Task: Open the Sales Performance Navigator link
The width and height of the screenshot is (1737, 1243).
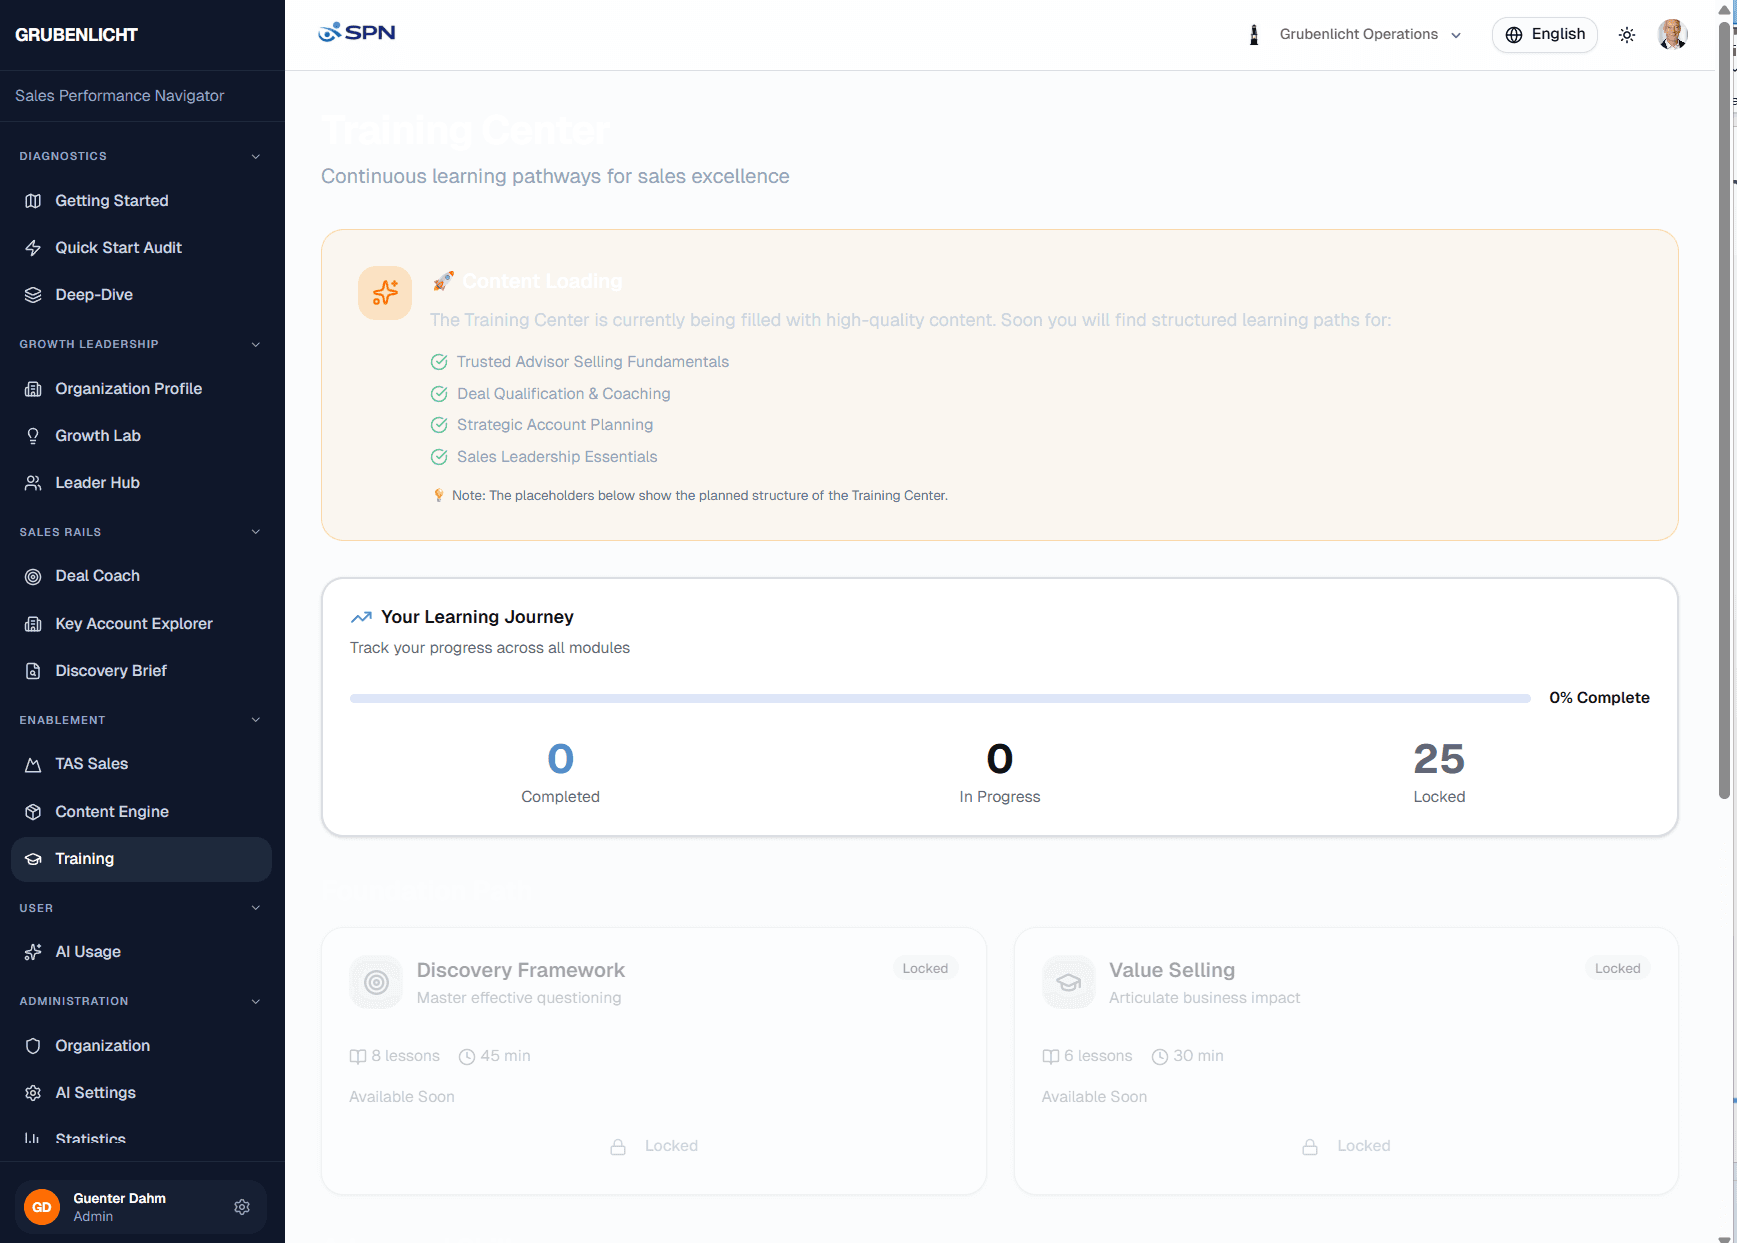Action: (119, 95)
